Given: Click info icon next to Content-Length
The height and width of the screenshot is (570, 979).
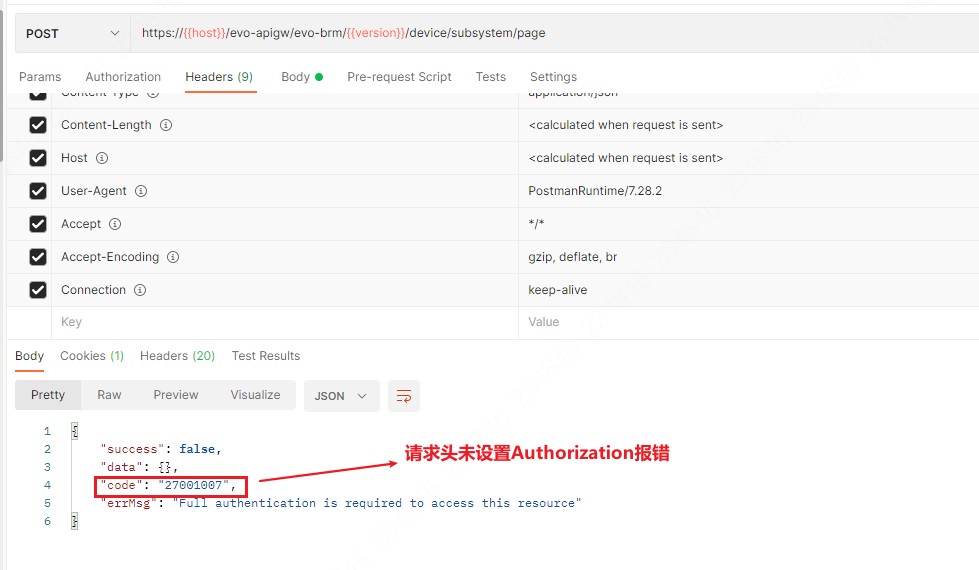Looking at the screenshot, I should coord(166,125).
